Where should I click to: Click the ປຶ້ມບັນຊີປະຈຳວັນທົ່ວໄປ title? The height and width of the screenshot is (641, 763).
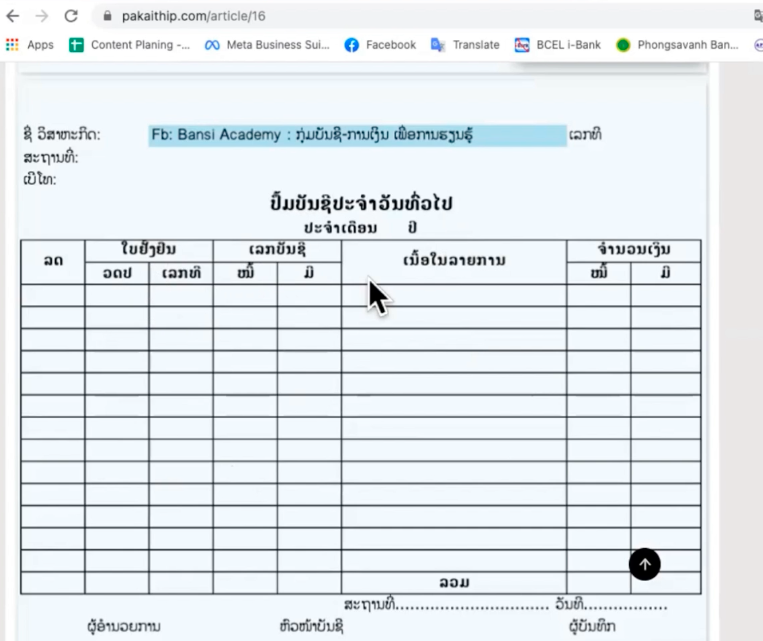tap(361, 203)
